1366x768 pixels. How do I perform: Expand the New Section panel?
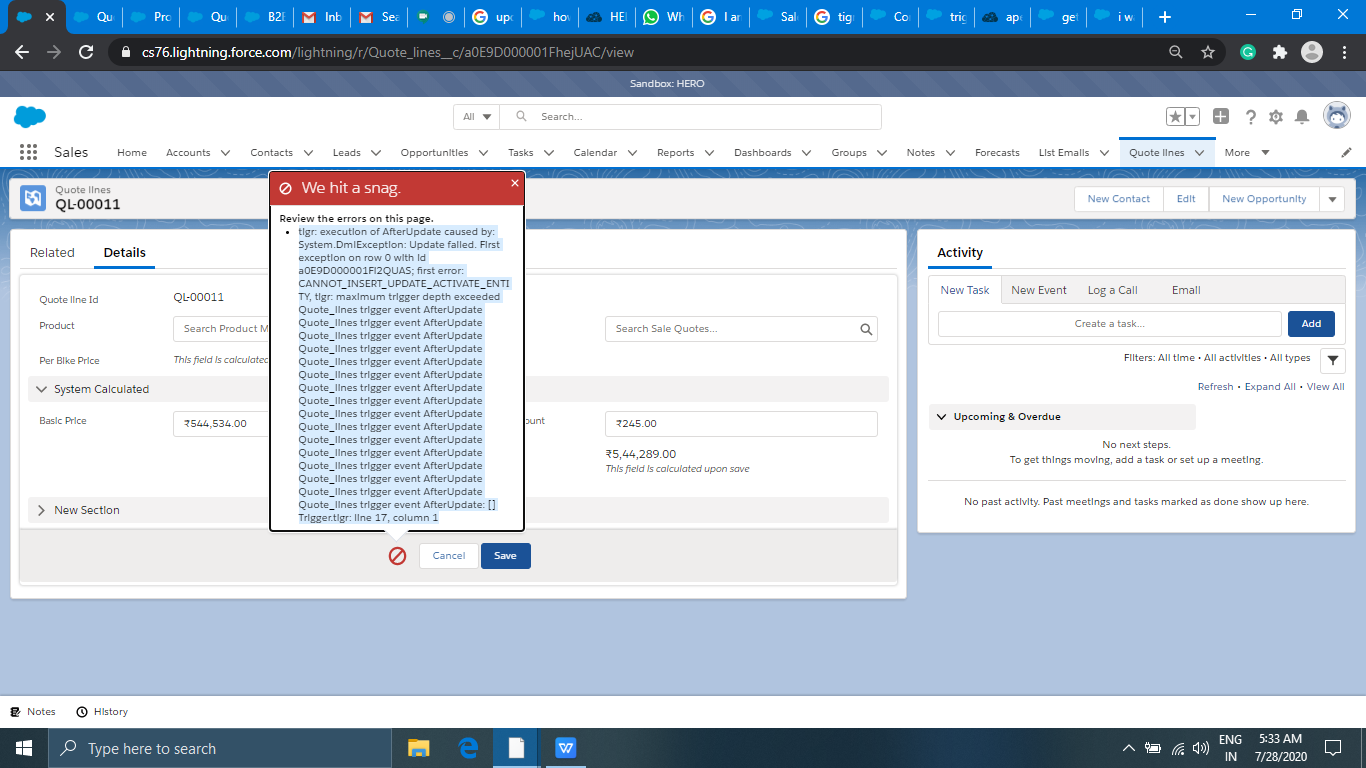42,510
